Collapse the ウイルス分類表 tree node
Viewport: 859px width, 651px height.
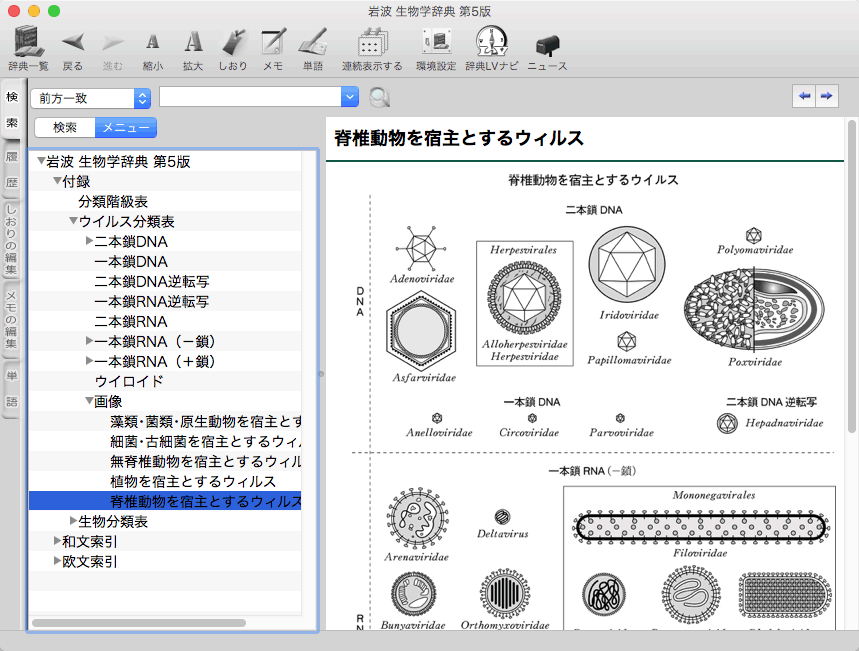[x=74, y=221]
